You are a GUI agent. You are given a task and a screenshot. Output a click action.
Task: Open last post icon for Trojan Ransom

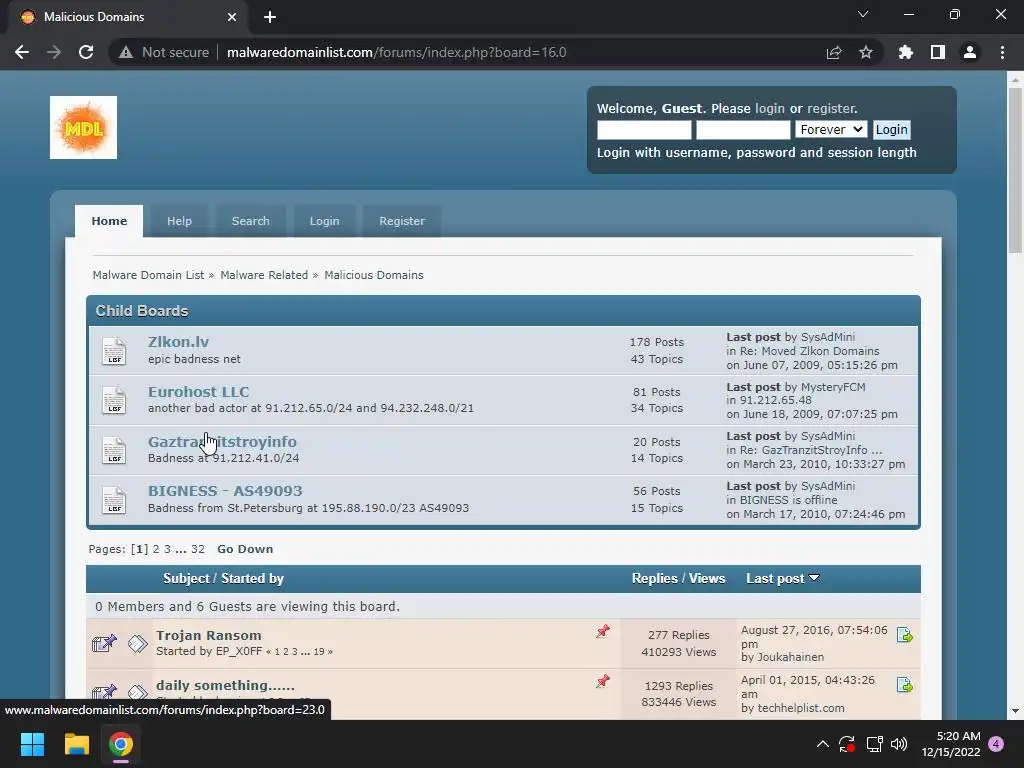904,635
